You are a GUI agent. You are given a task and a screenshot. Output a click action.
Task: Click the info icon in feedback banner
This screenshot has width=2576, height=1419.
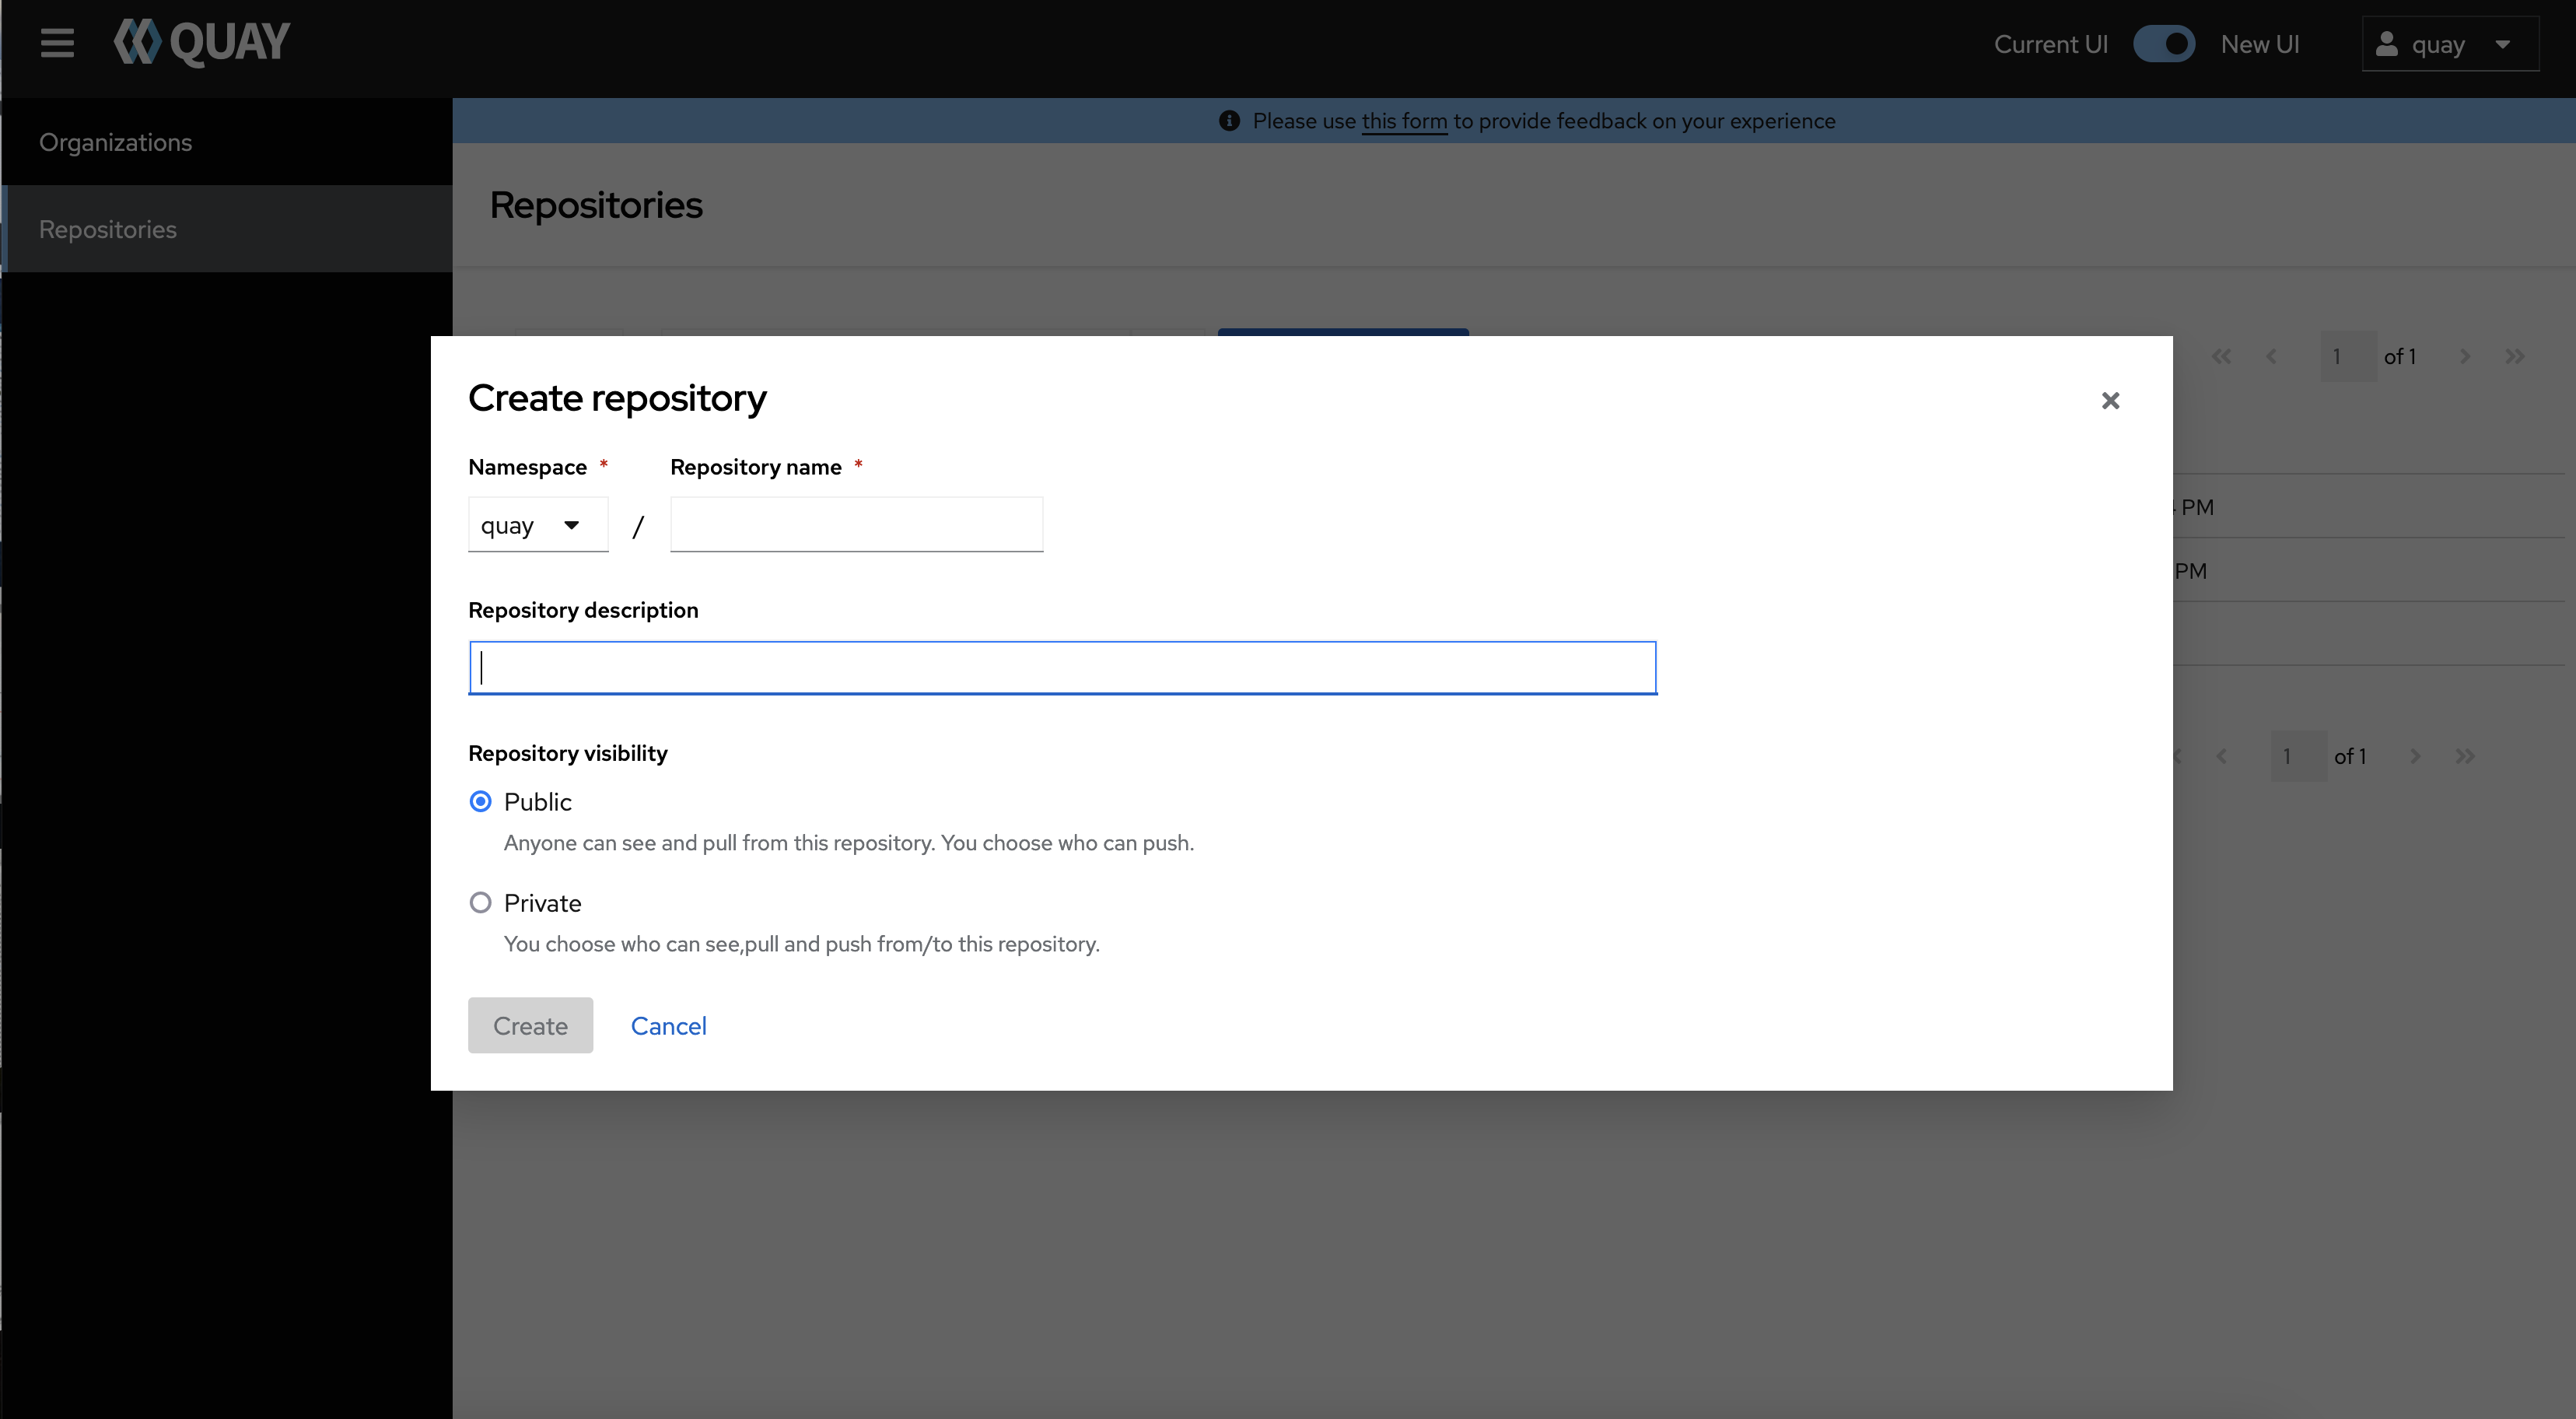point(1229,121)
